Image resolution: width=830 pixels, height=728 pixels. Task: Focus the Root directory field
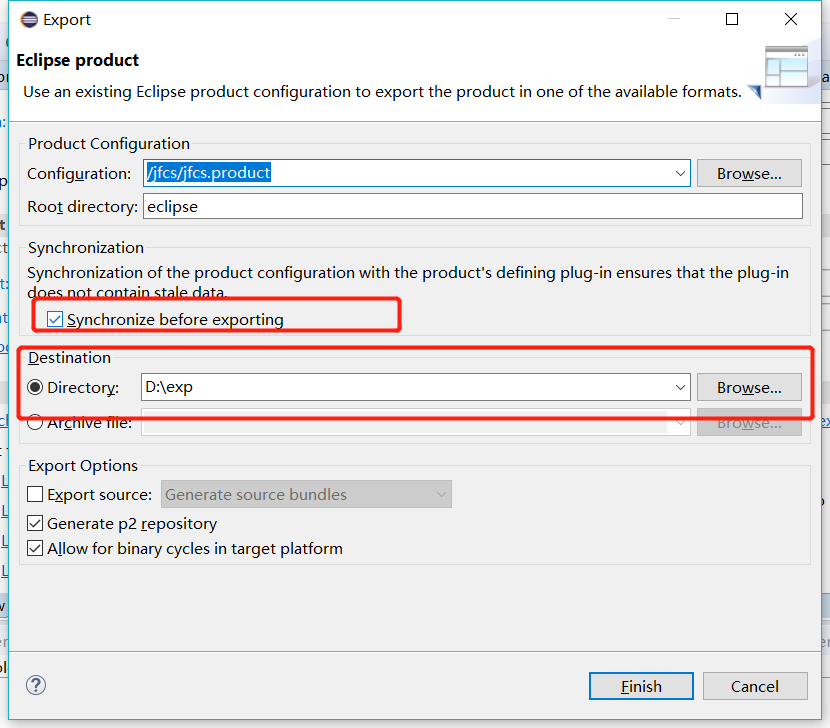473,206
